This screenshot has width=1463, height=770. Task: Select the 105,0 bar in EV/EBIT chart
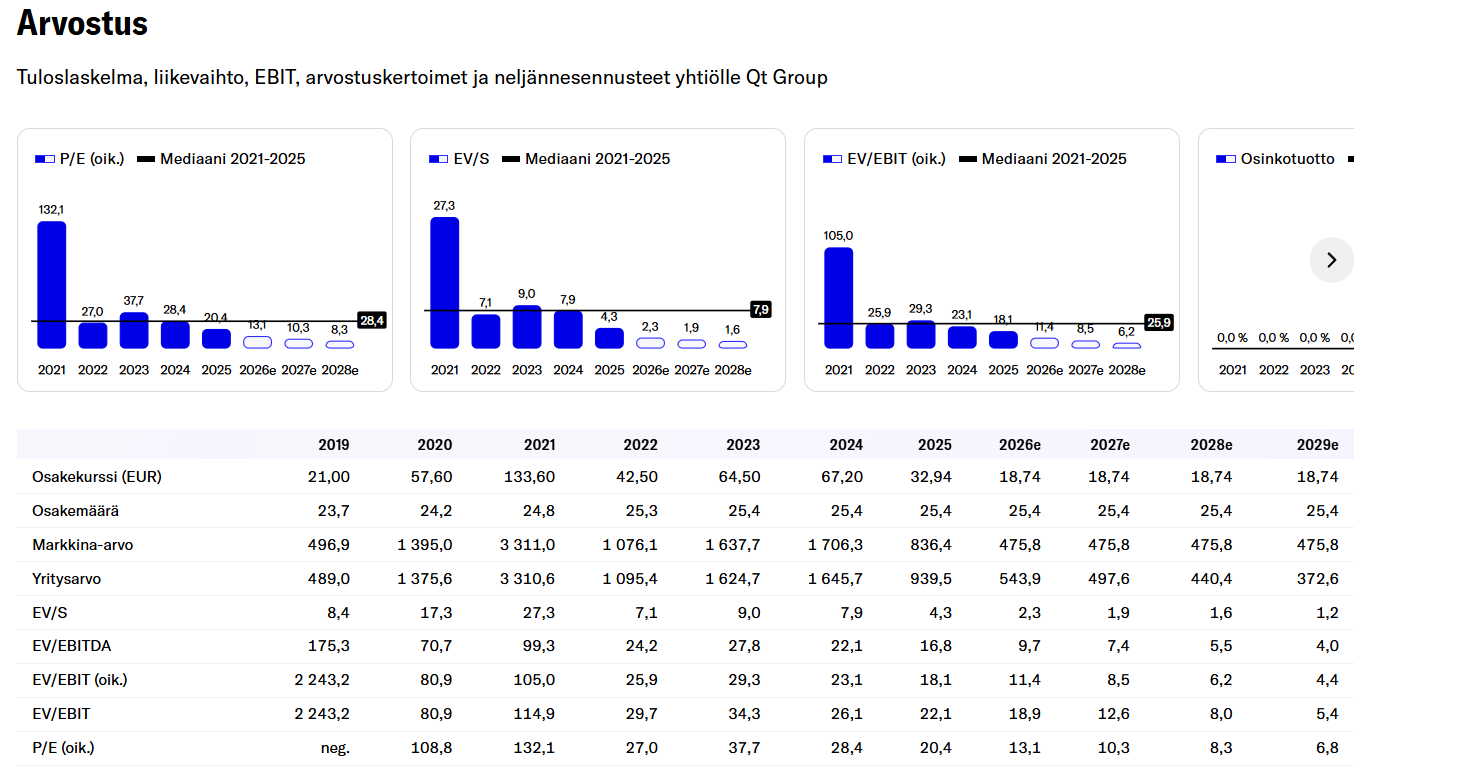coord(839,298)
